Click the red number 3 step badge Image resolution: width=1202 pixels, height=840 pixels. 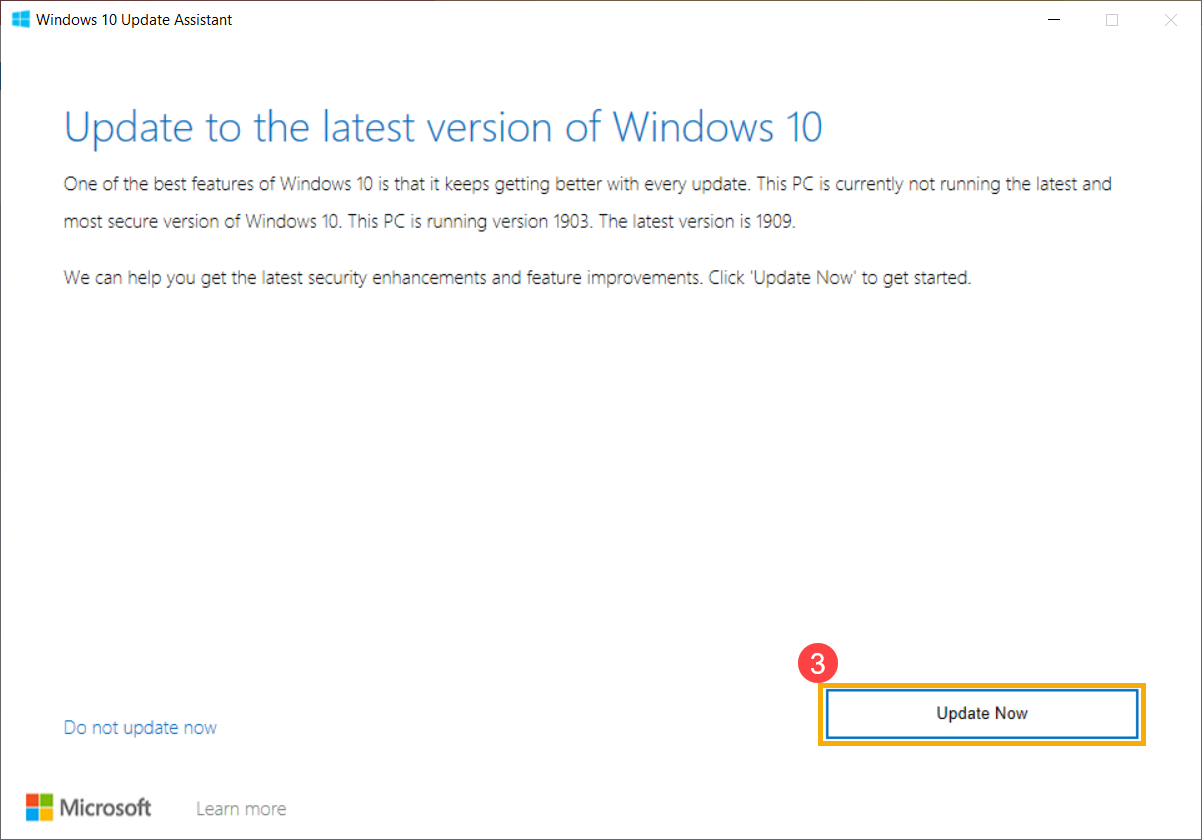point(817,664)
